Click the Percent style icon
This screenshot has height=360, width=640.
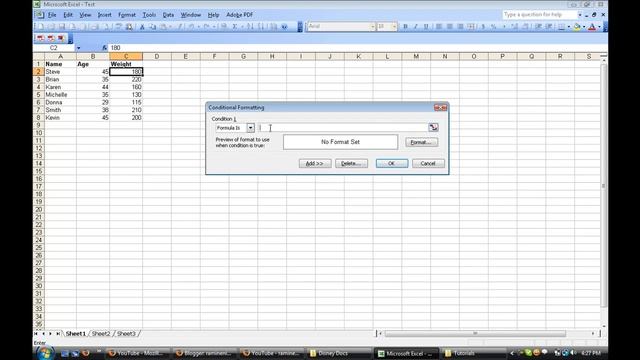[493, 27]
